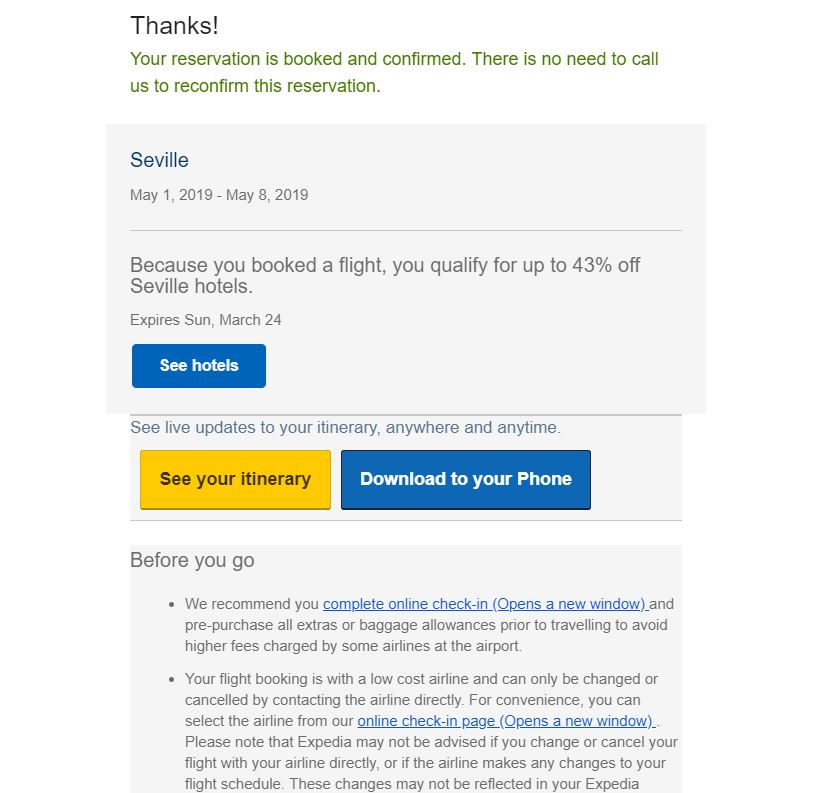Screen dimensions: 825x793
Task: Click the second bullet point marker
Action: point(173,680)
